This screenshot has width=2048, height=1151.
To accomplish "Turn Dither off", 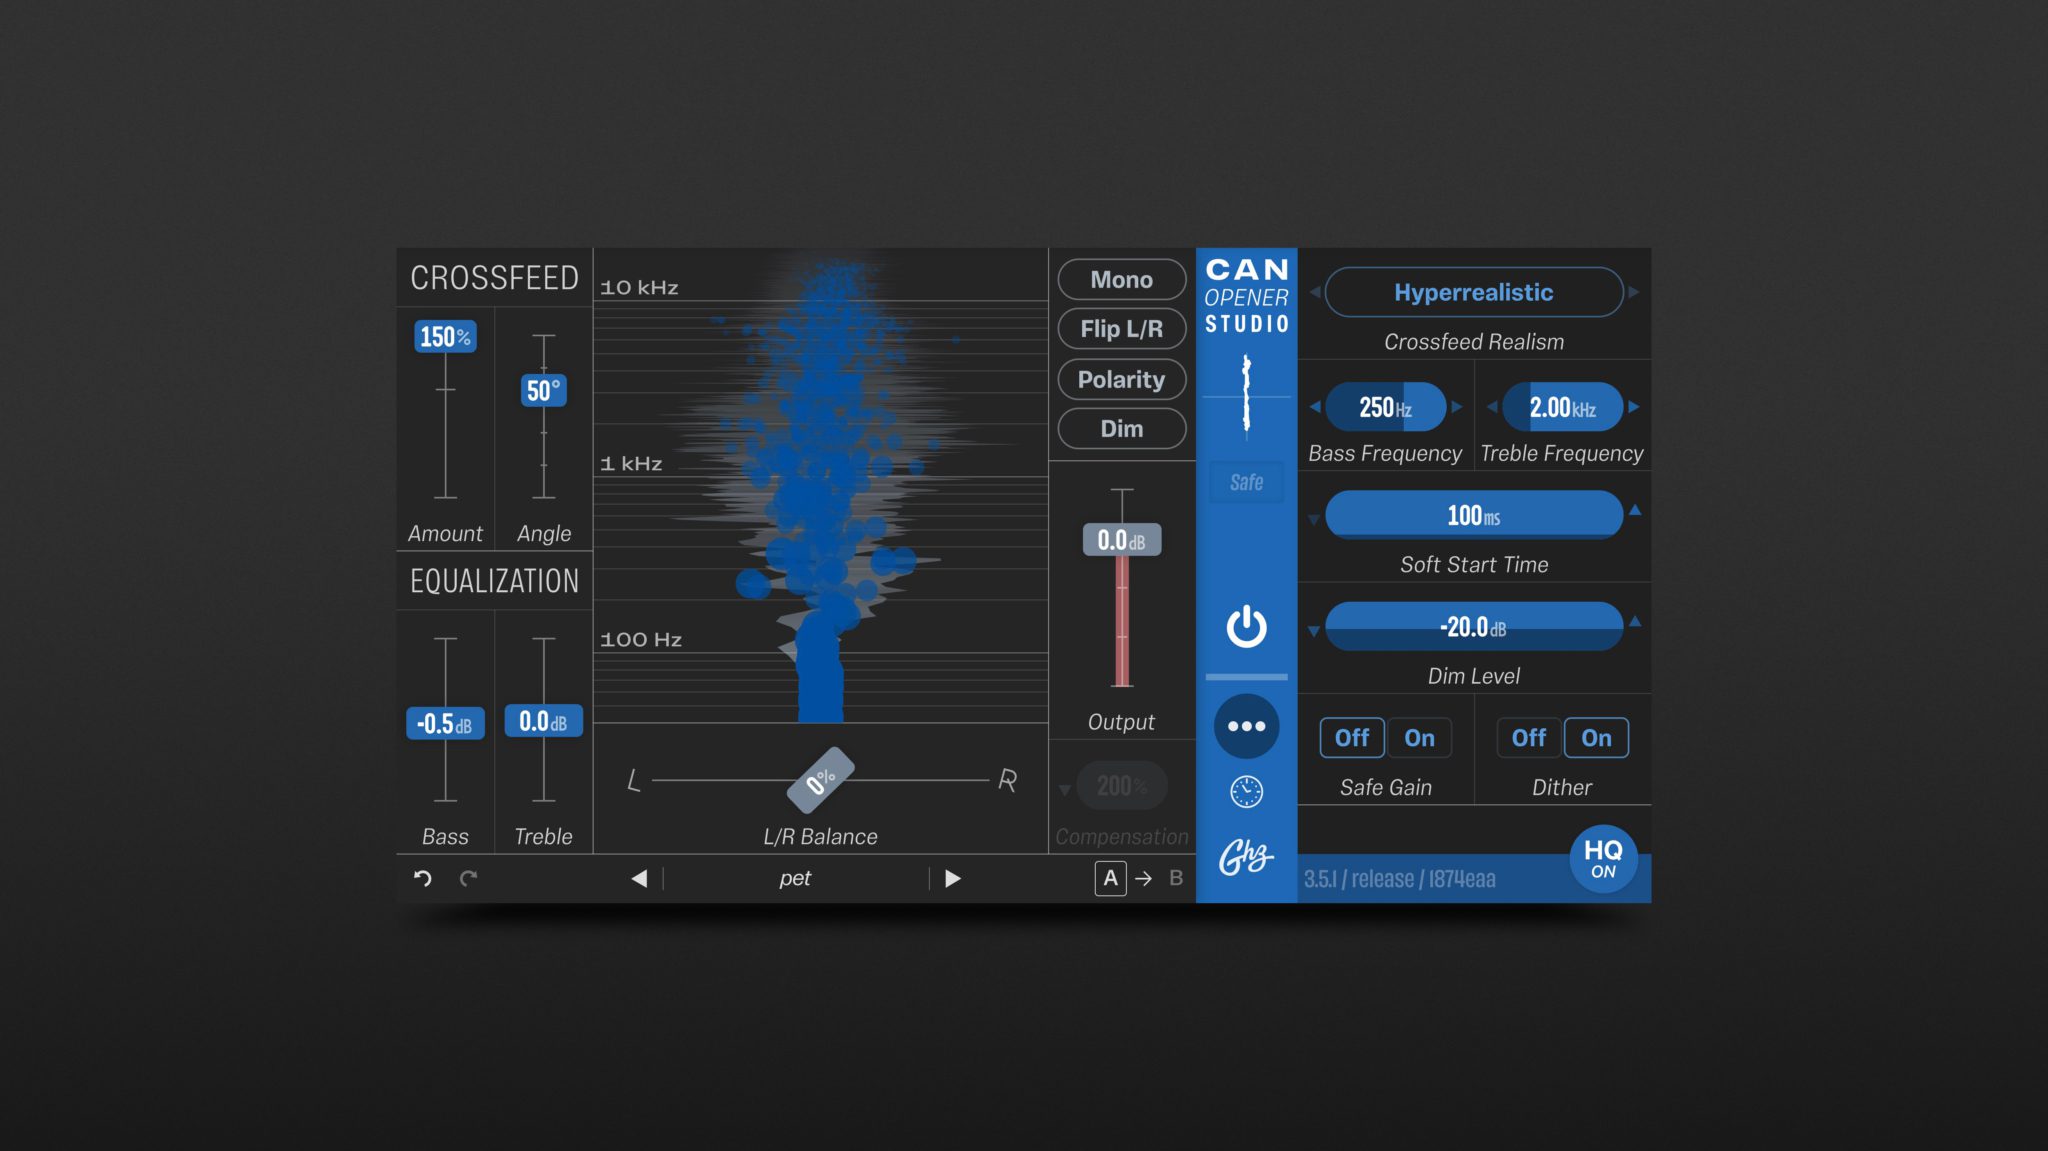I will coord(1527,737).
